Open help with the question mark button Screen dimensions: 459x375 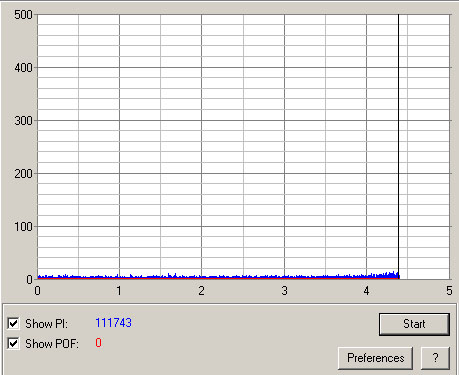coord(435,358)
